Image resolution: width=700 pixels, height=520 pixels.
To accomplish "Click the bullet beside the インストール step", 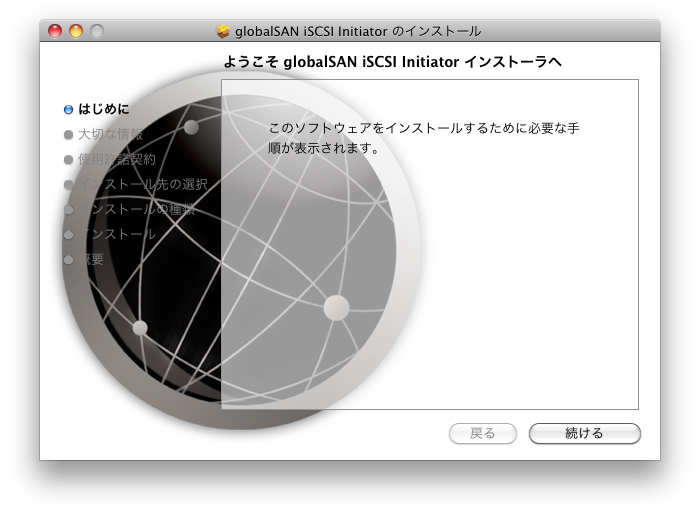I will [x=68, y=234].
